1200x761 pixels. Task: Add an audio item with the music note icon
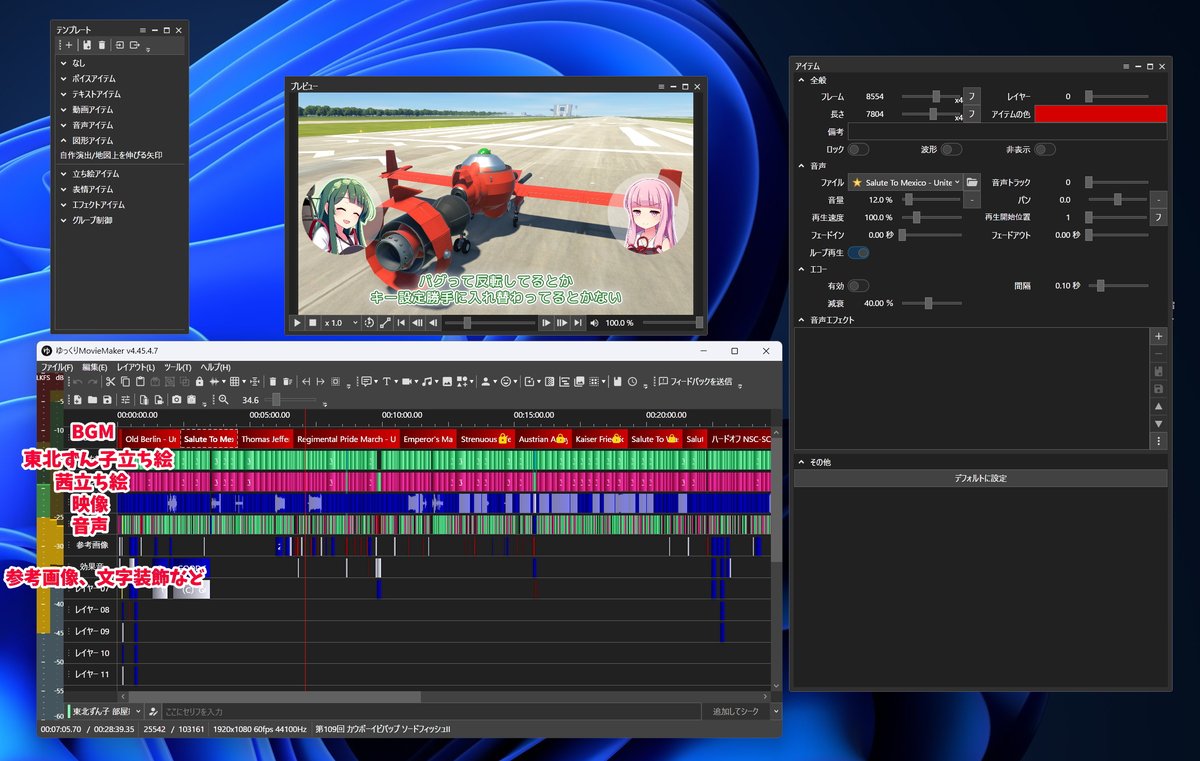click(427, 382)
